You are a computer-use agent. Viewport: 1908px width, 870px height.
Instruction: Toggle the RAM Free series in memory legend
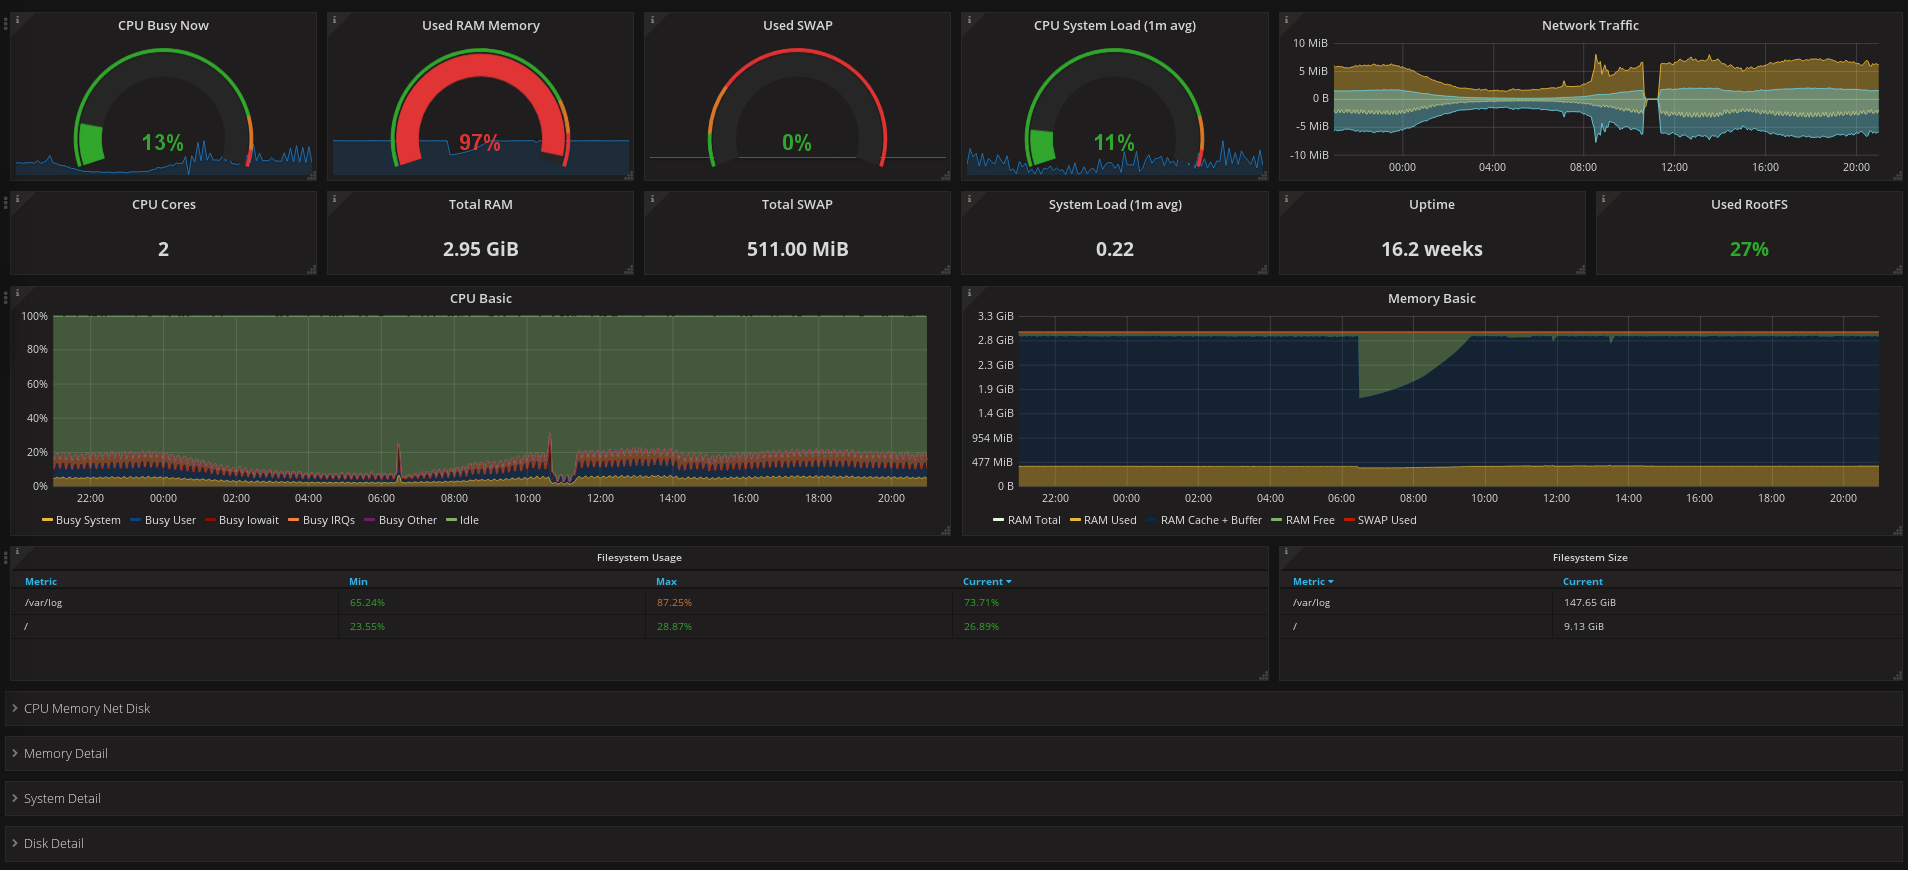pyautogui.click(x=1310, y=520)
